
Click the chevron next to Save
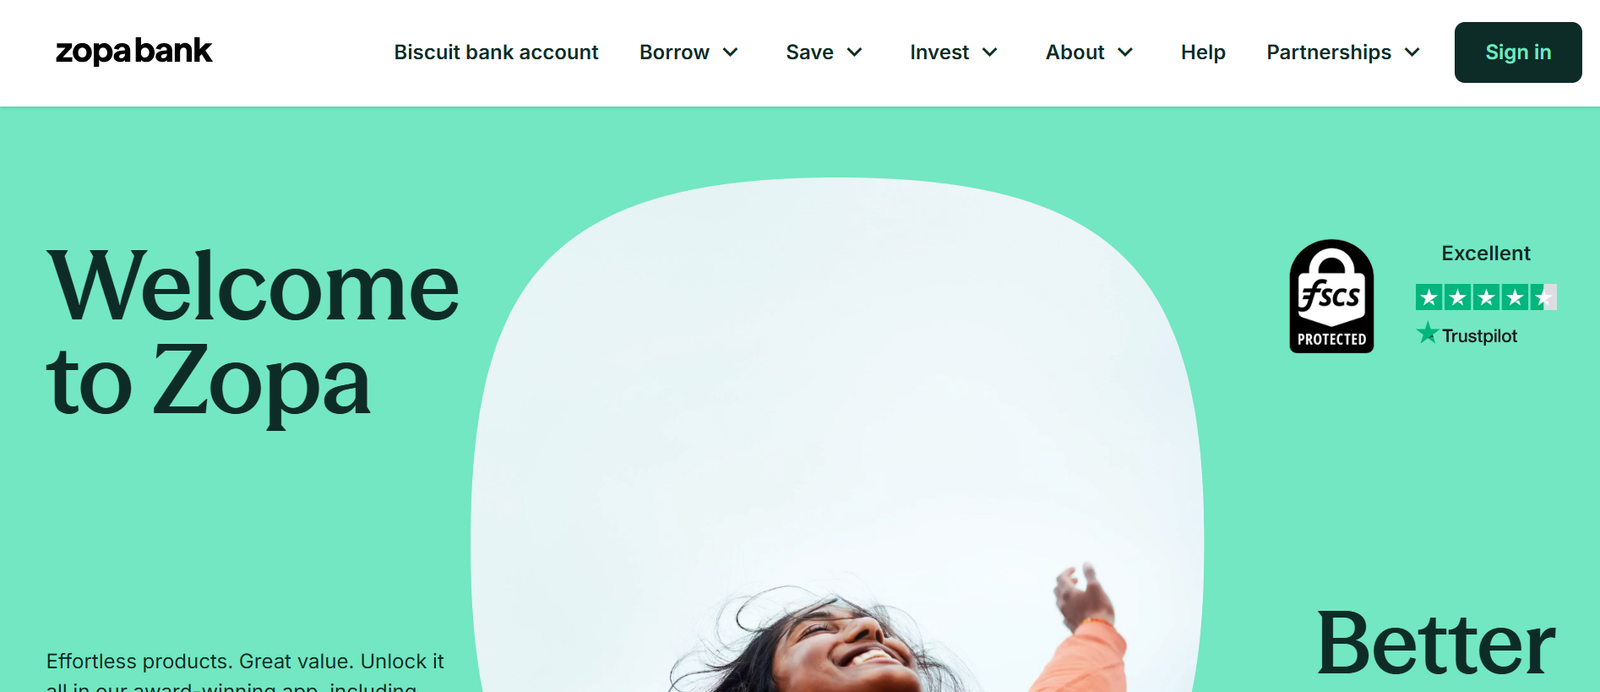tap(855, 52)
